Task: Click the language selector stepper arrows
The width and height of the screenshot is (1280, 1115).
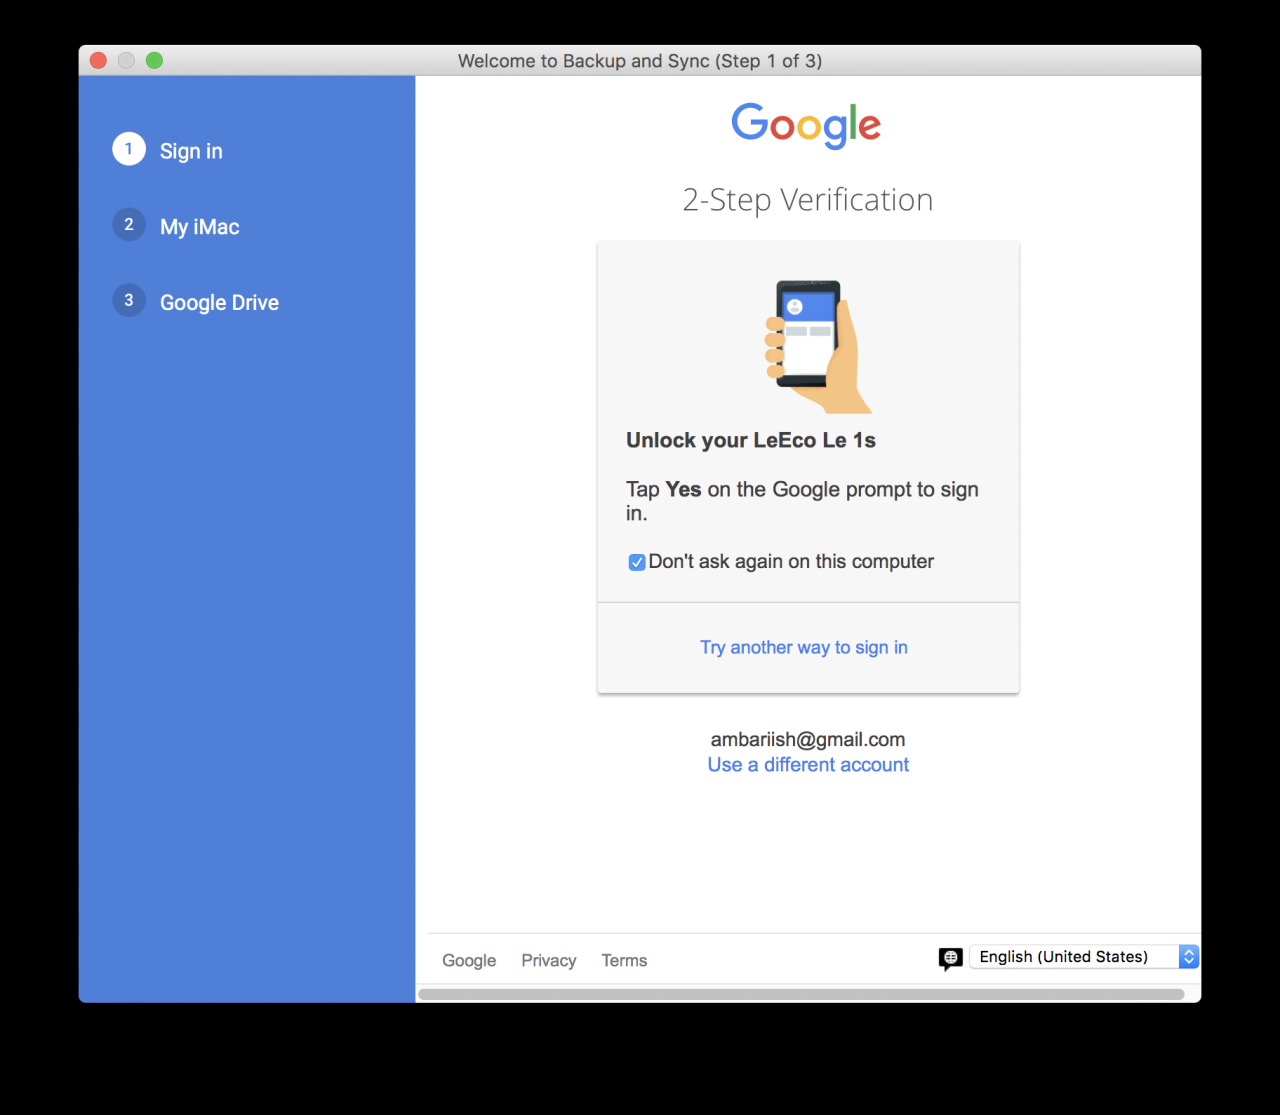Action: 1189,956
